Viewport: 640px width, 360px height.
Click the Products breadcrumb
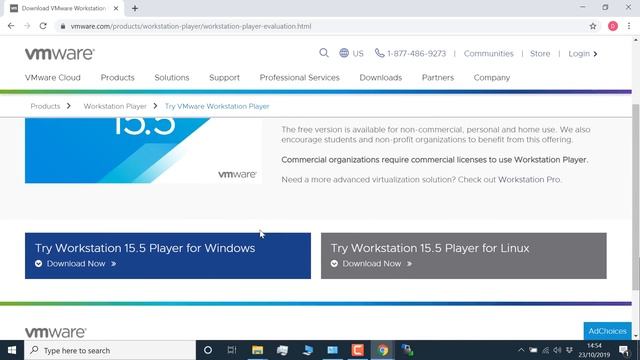45,106
